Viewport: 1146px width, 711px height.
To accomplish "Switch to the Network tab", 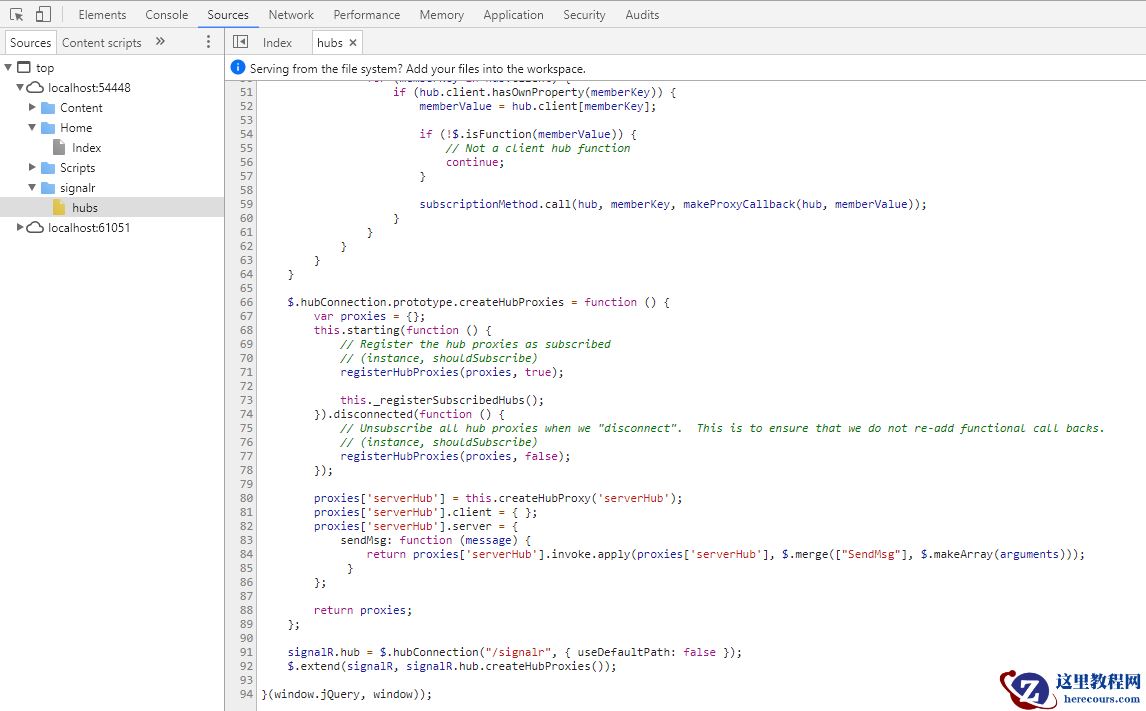I will (291, 15).
